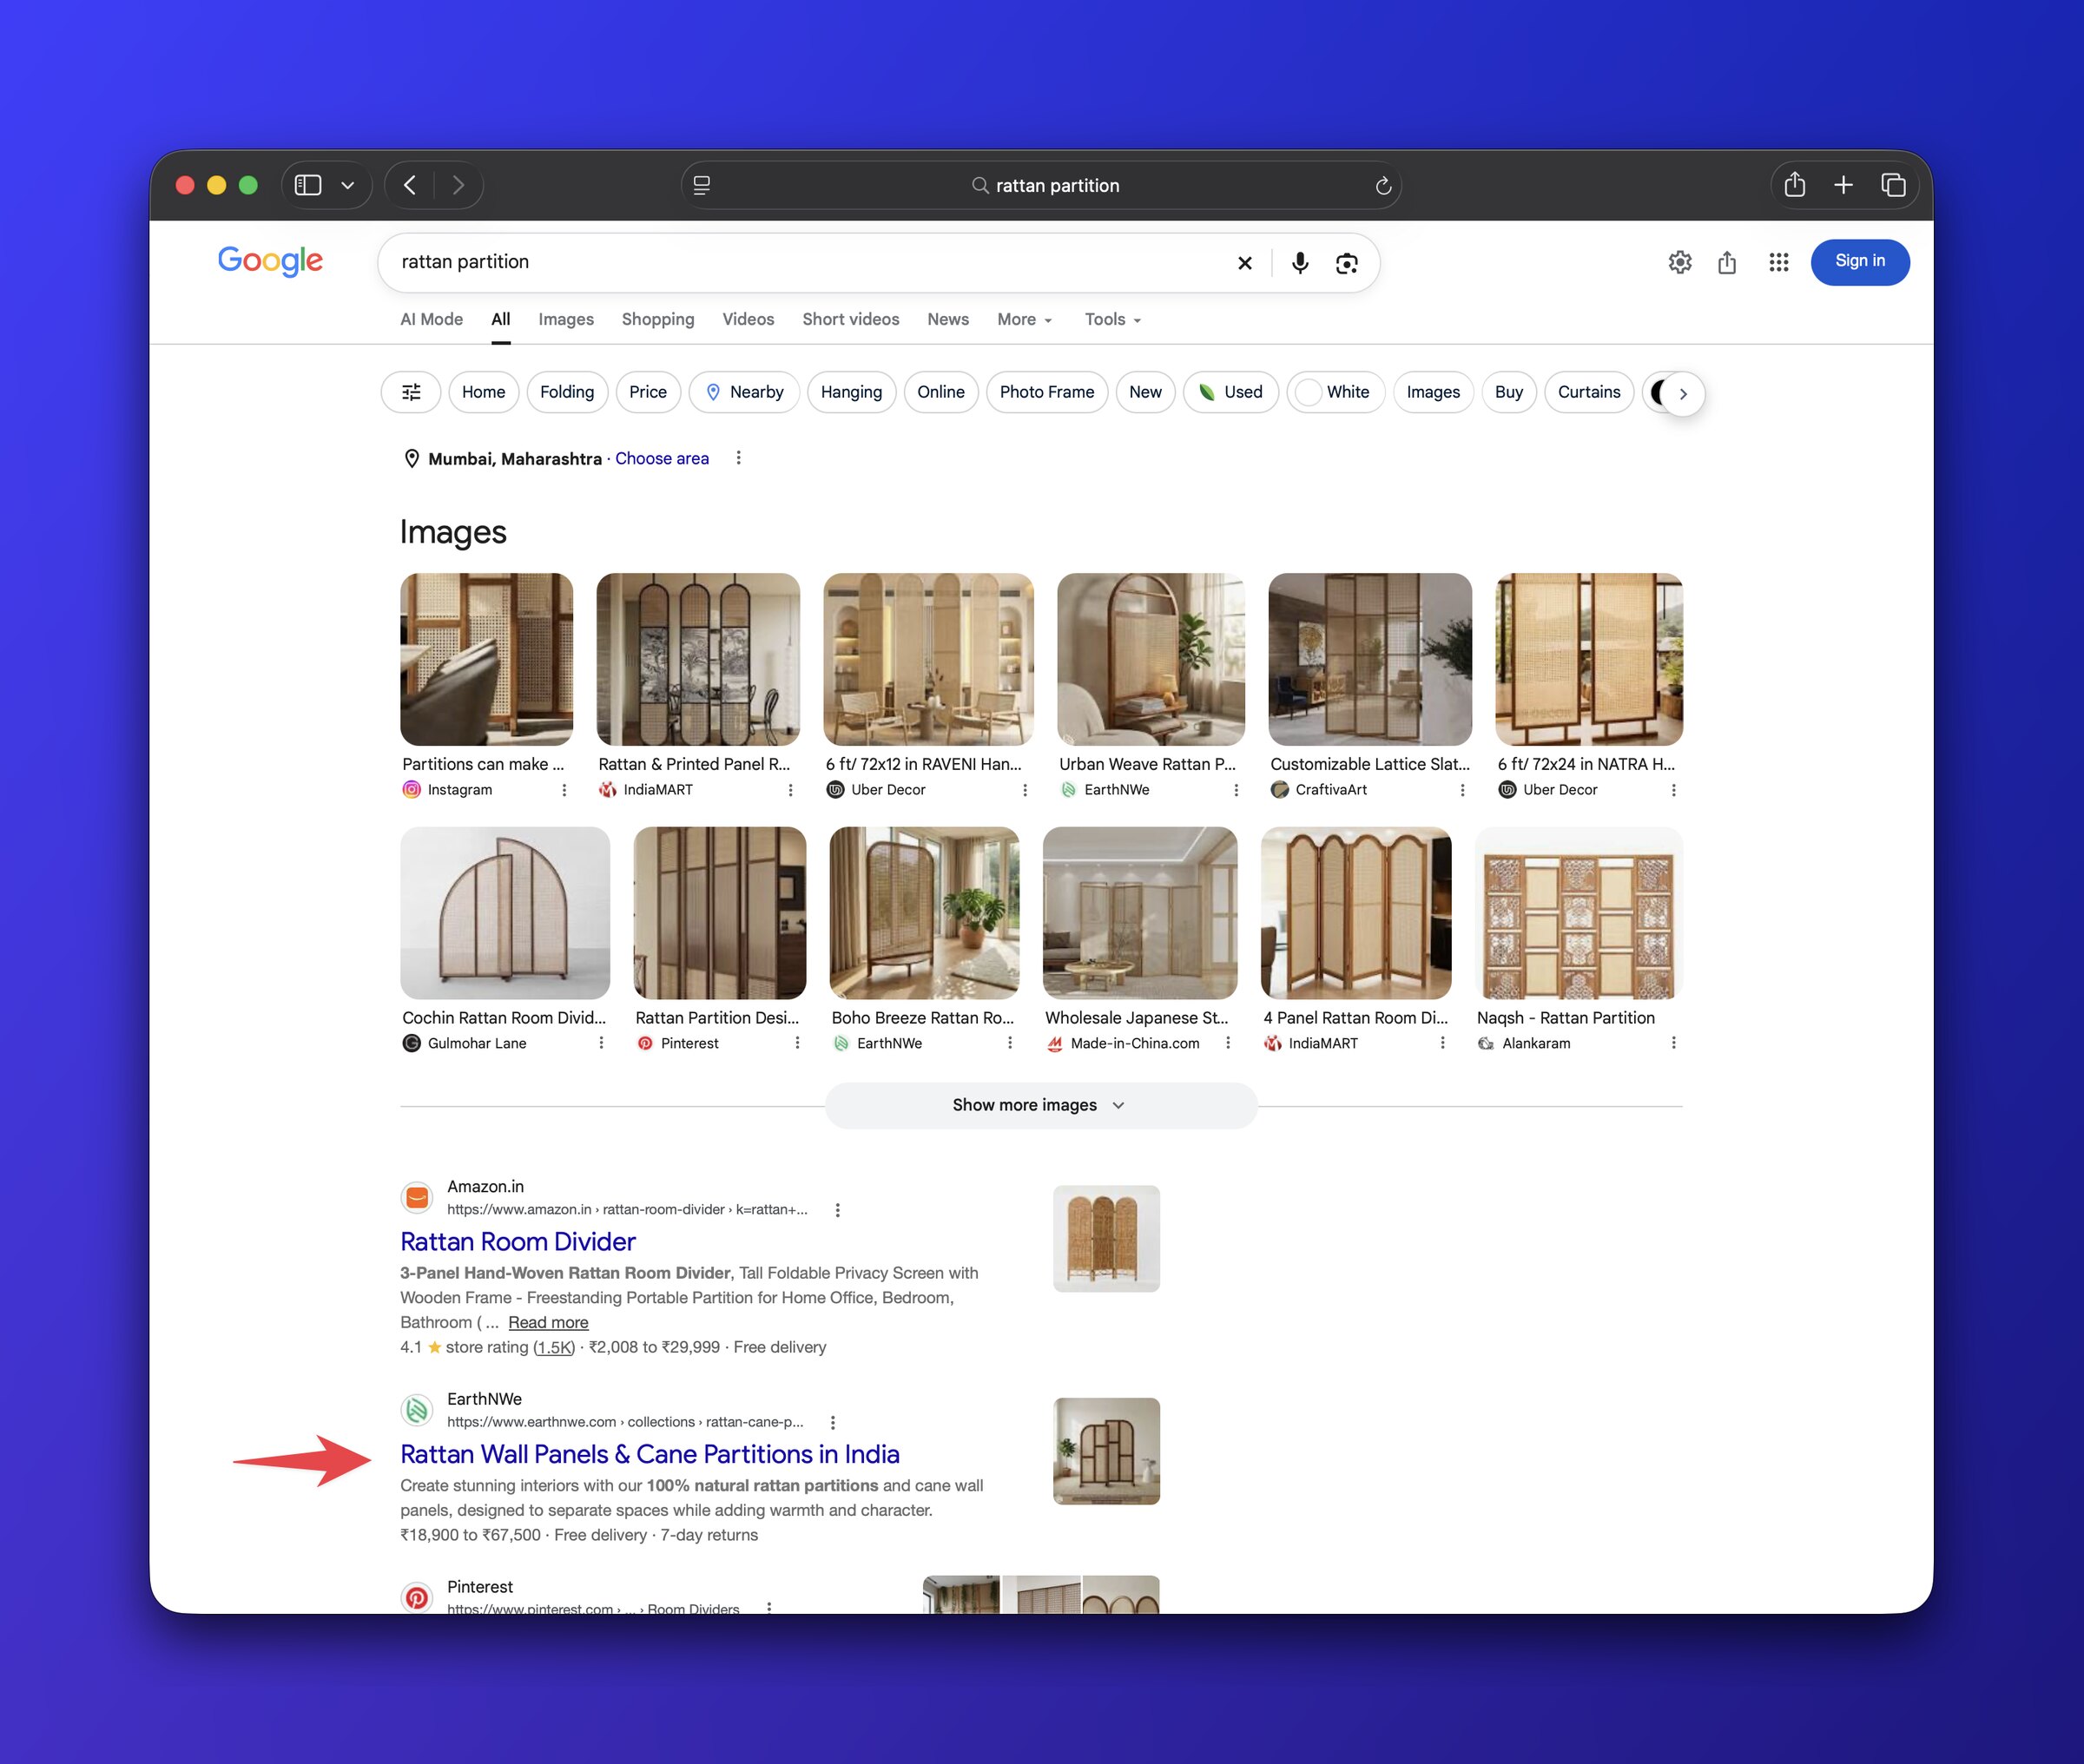Click the voice search microphone icon
Screen dimensions: 2084x1764
pos(1299,263)
